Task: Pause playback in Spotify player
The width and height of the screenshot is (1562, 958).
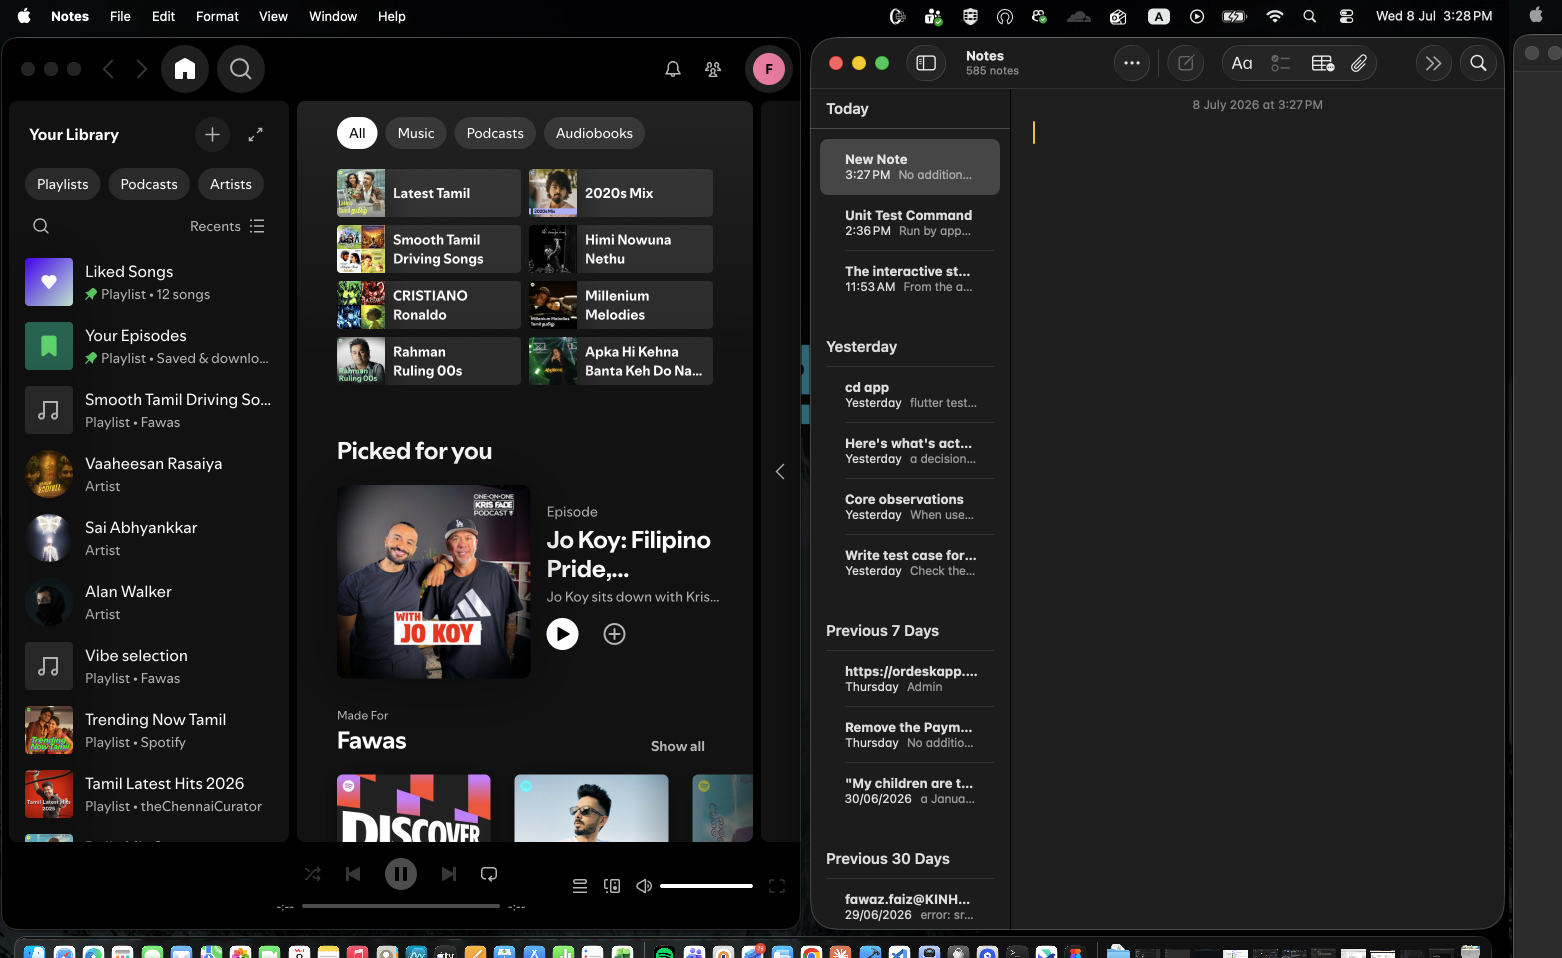Action: [401, 874]
